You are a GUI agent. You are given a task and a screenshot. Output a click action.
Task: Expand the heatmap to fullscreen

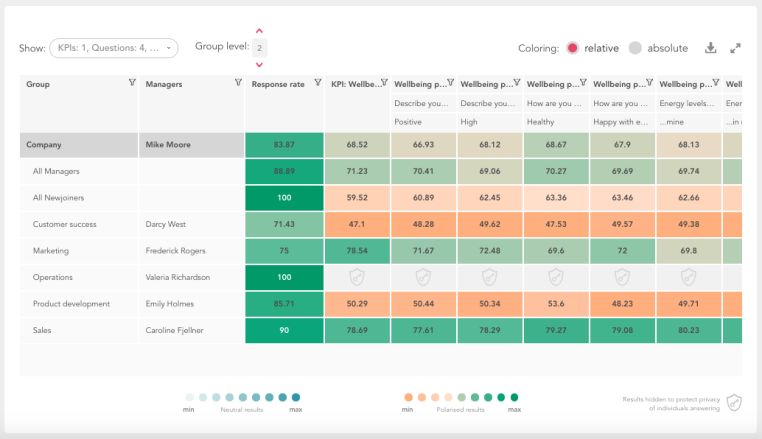735,48
